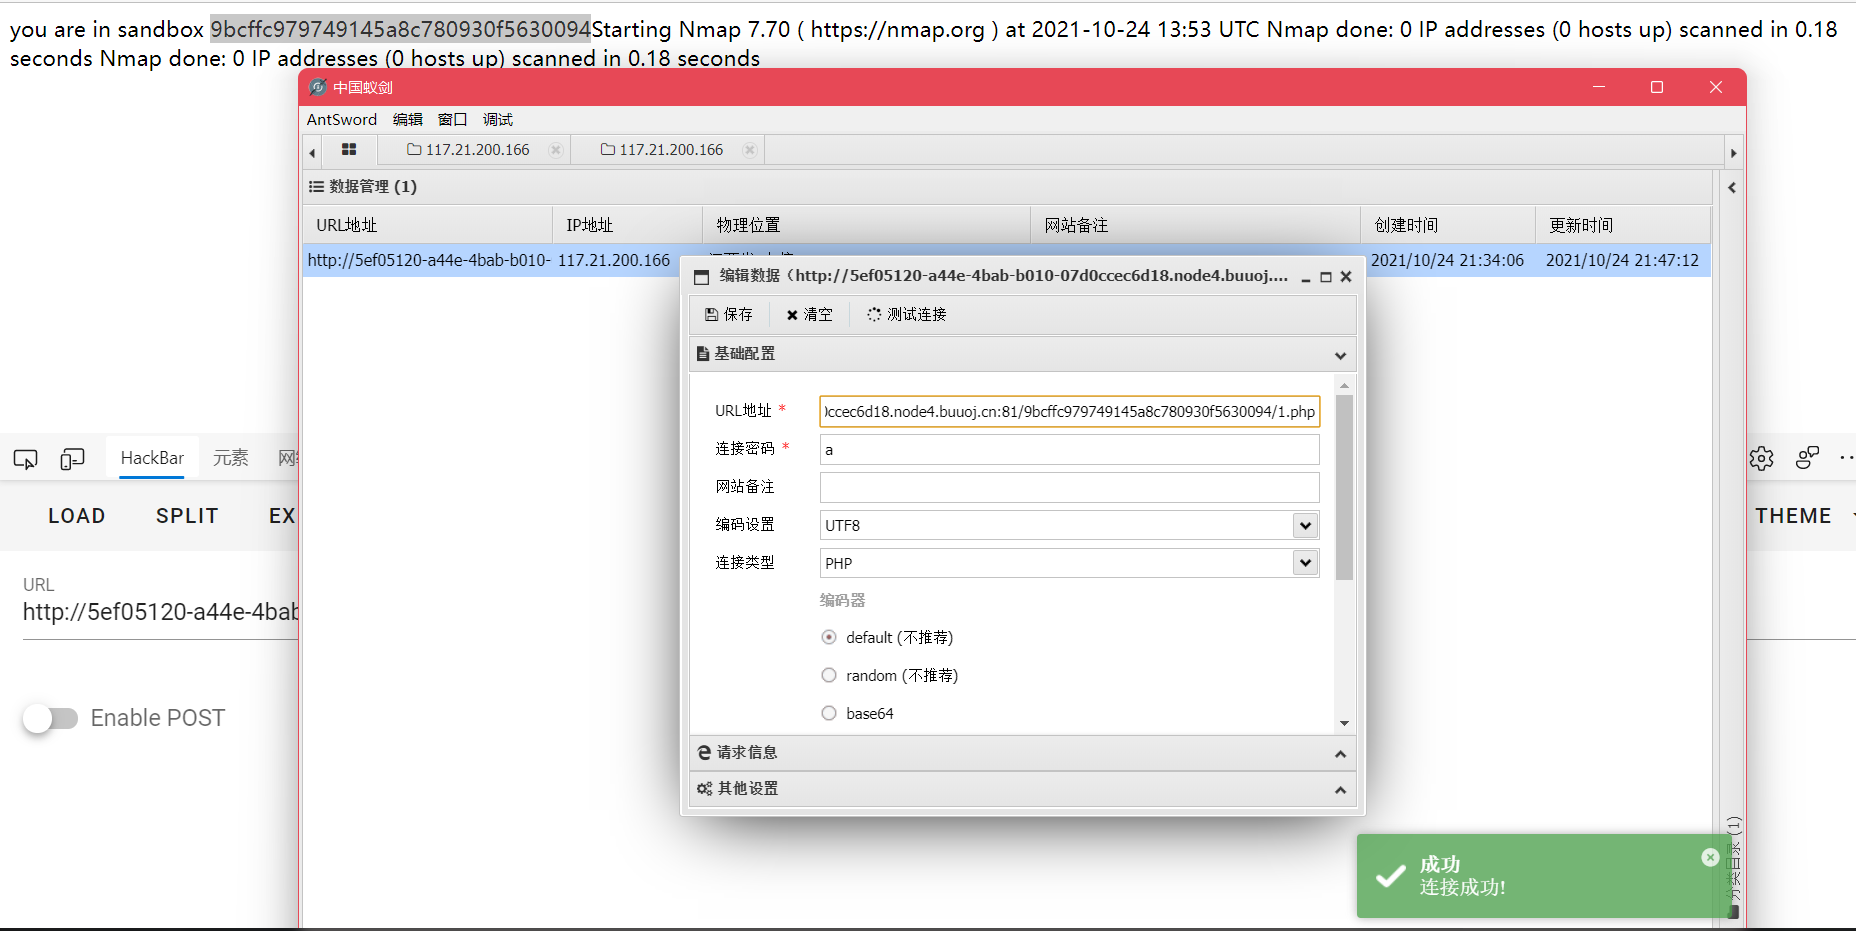Select the HackBar devtools tab
1856x931 pixels.
pyautogui.click(x=152, y=458)
